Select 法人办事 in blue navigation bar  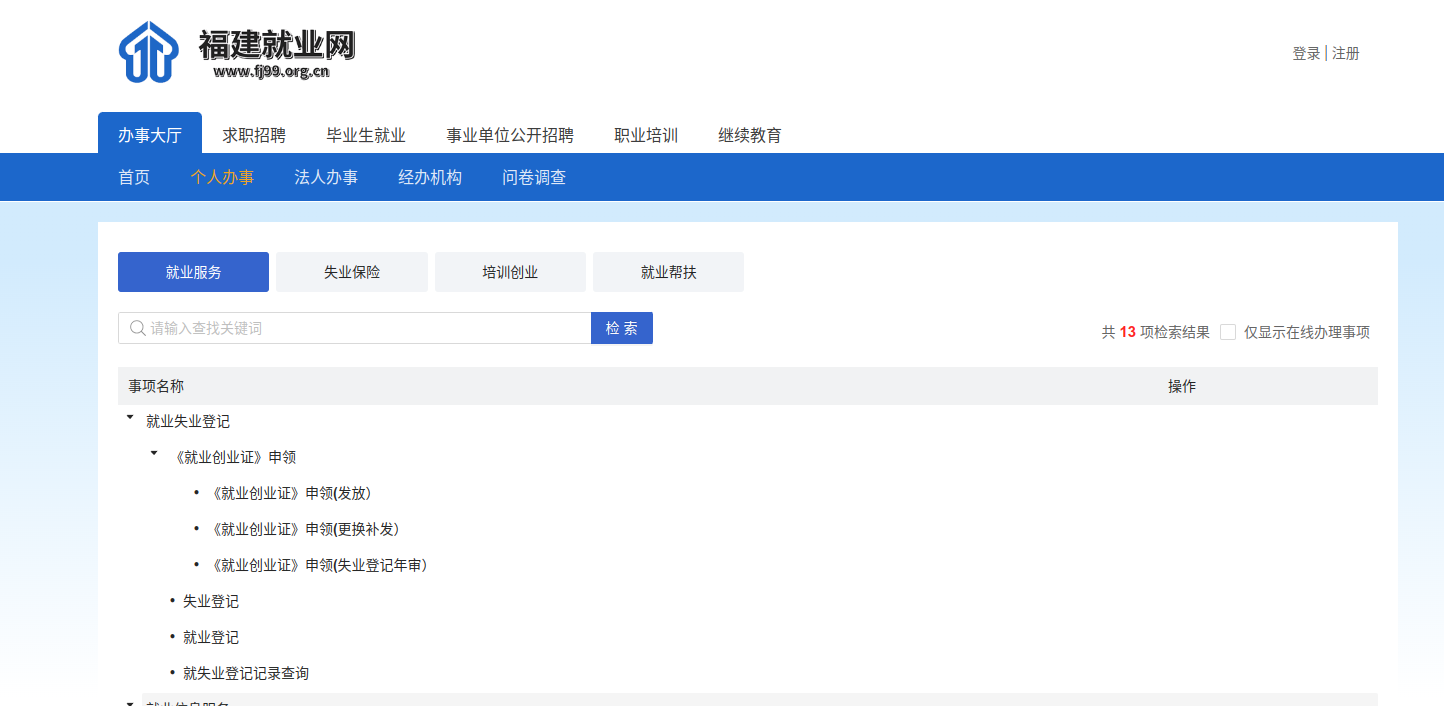(326, 177)
